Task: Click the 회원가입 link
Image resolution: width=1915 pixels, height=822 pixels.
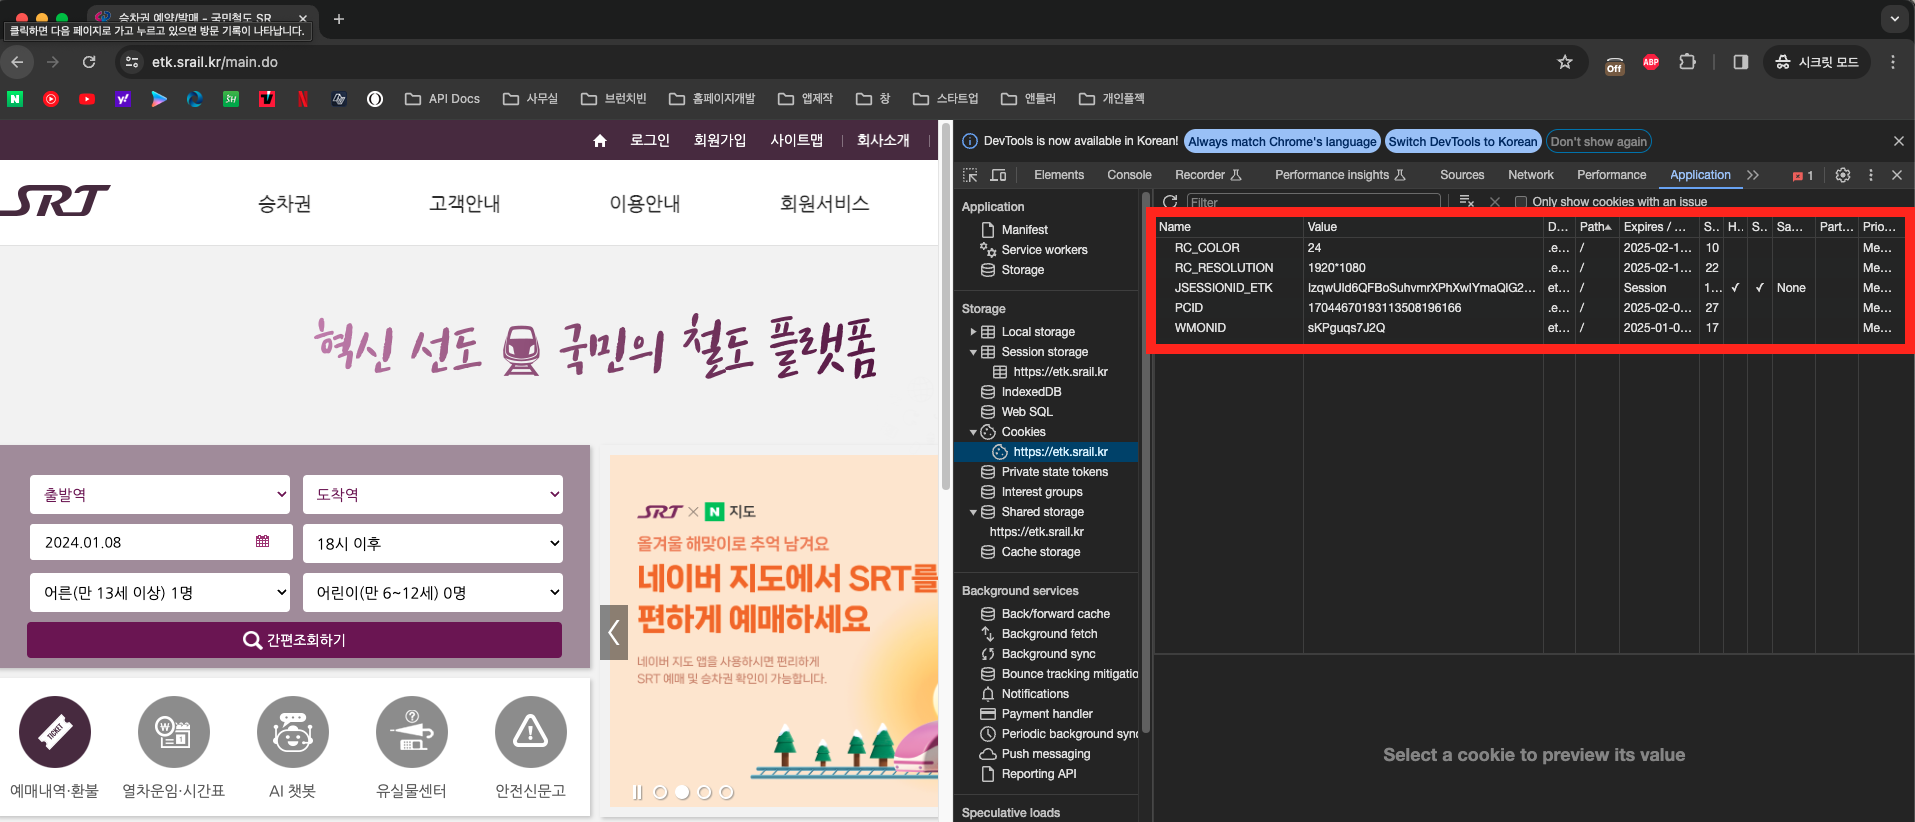Action: pyautogui.click(x=720, y=140)
